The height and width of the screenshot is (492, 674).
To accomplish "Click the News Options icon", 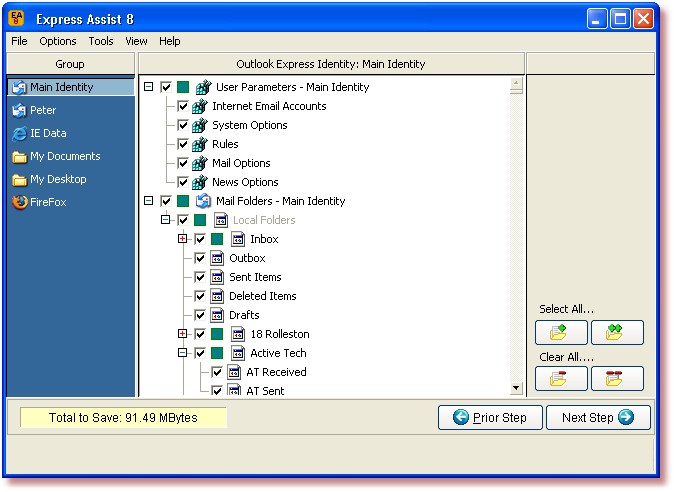I will point(199,182).
